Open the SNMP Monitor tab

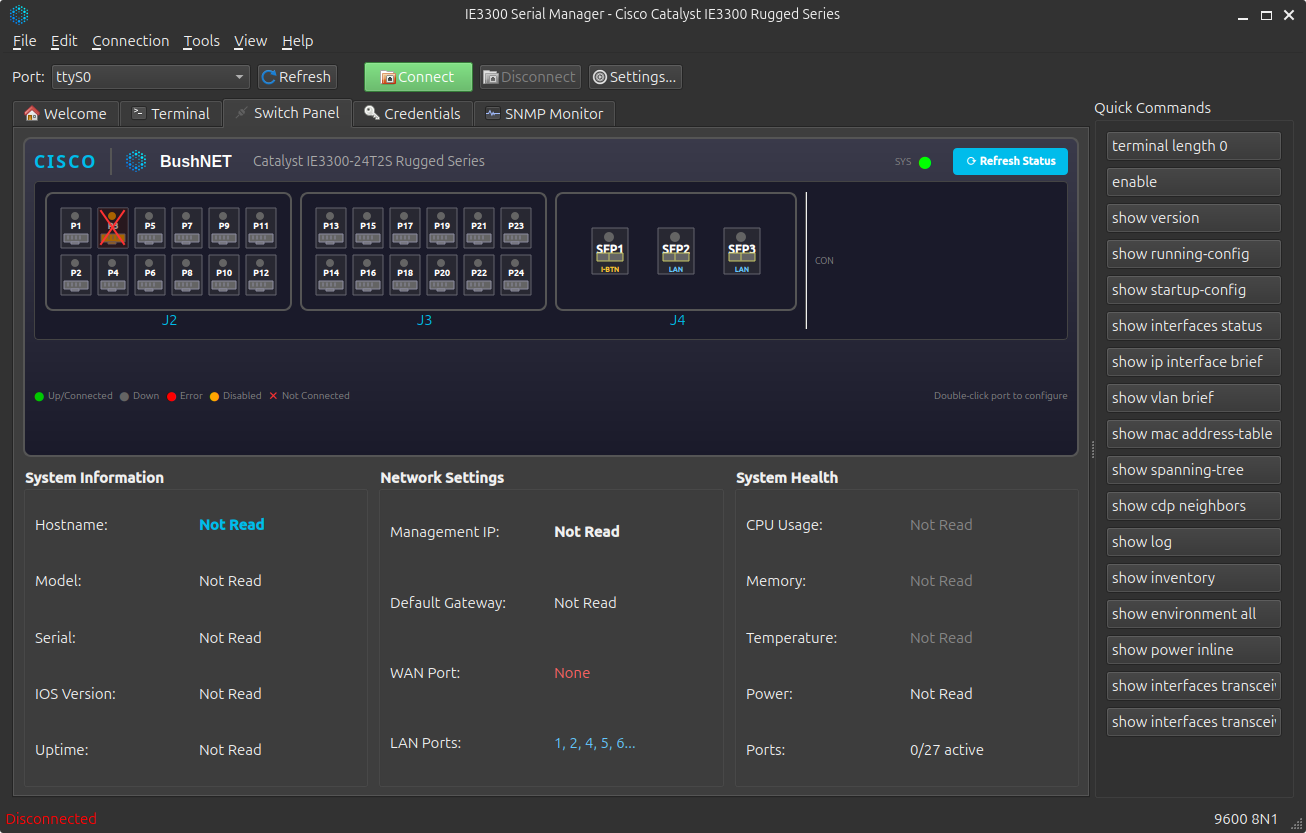pos(544,114)
